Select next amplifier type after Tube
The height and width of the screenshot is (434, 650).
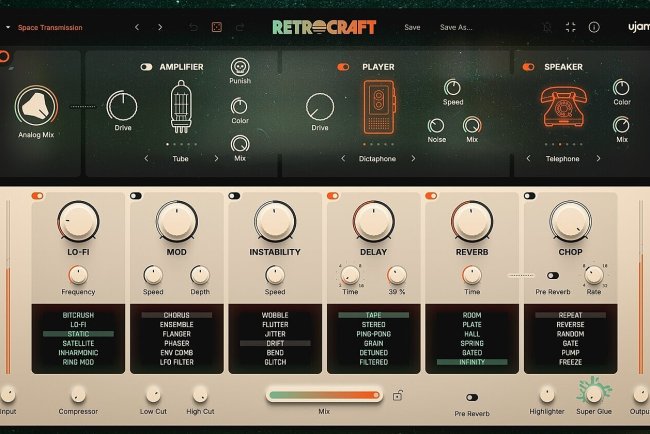pyautogui.click(x=216, y=158)
